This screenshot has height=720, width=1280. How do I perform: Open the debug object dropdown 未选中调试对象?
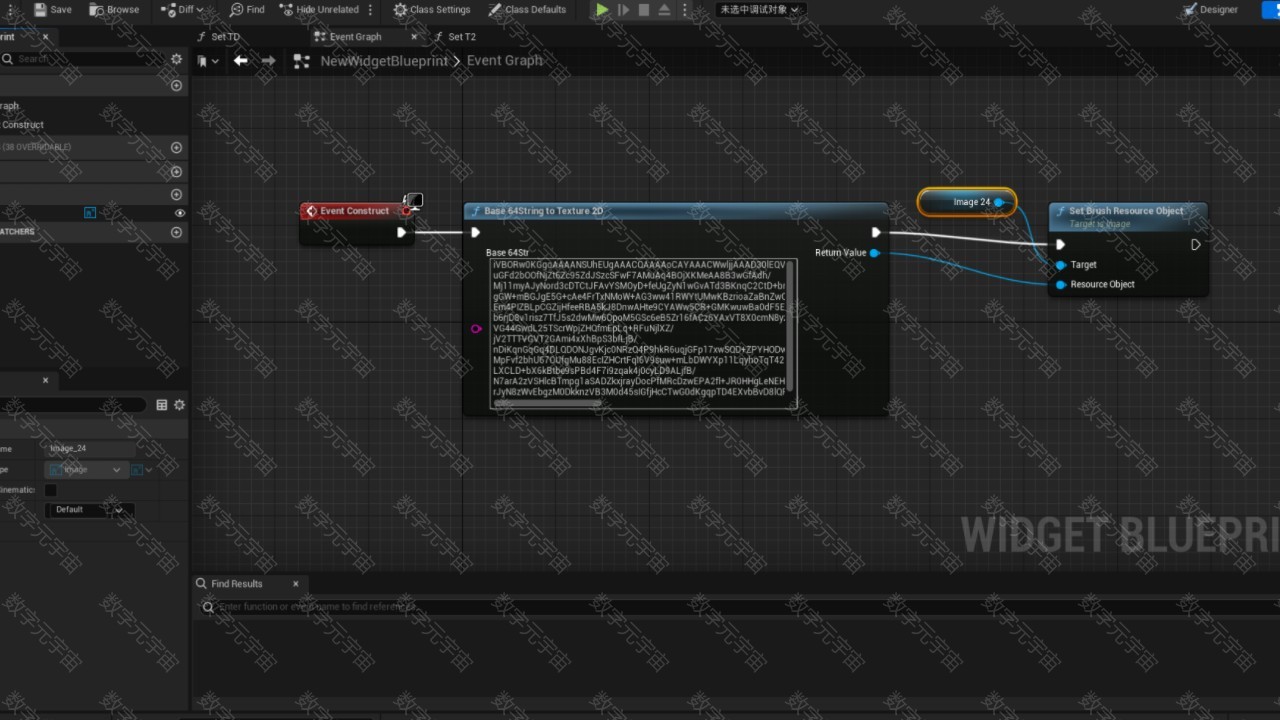click(760, 9)
